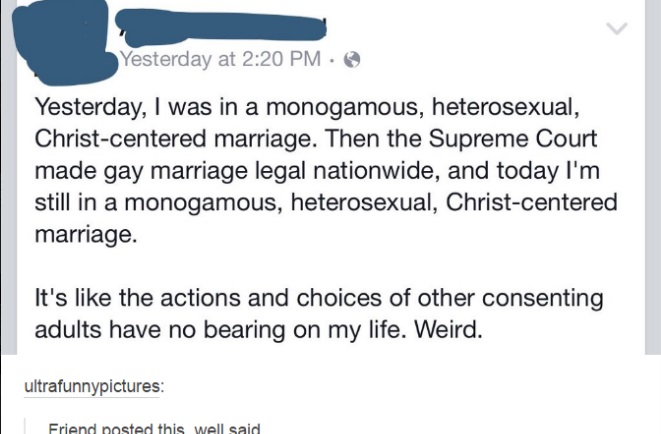Click the globe public-privacy icon
This screenshot has width=661, height=434.
point(352,60)
